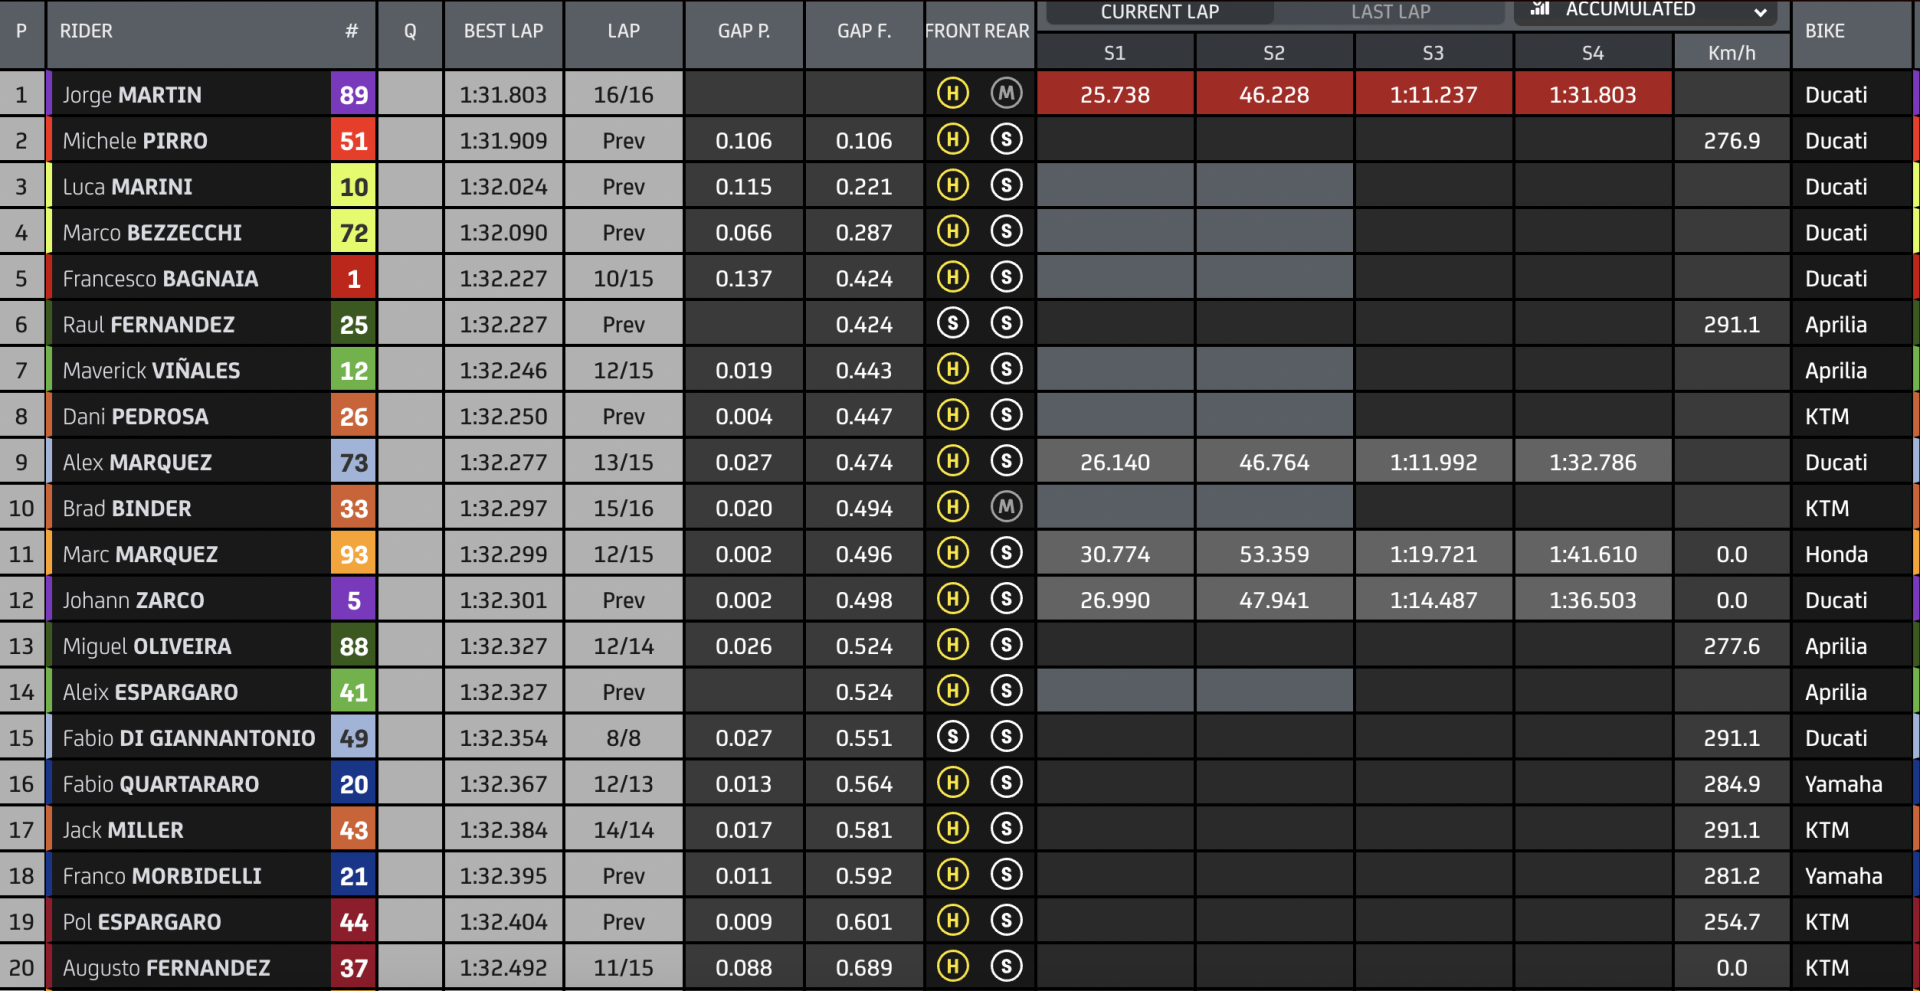Click Raul Fernandez's front soft tyre icon
The width and height of the screenshot is (1920, 991).
pyautogui.click(x=952, y=324)
